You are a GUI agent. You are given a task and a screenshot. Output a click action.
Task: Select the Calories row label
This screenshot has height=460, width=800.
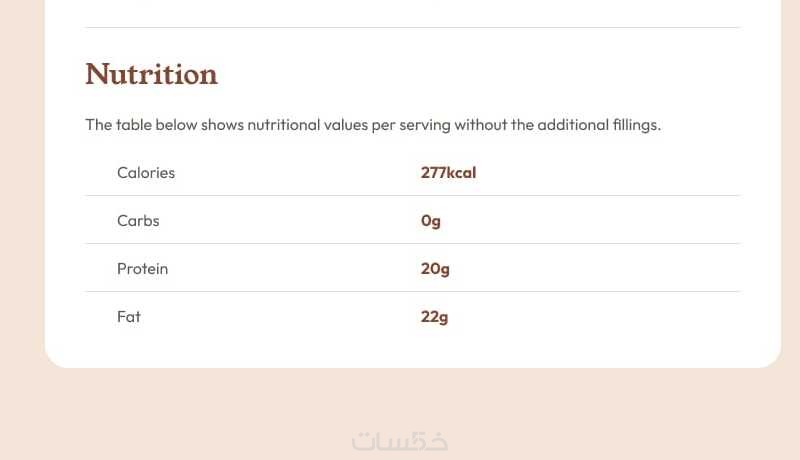(x=146, y=173)
